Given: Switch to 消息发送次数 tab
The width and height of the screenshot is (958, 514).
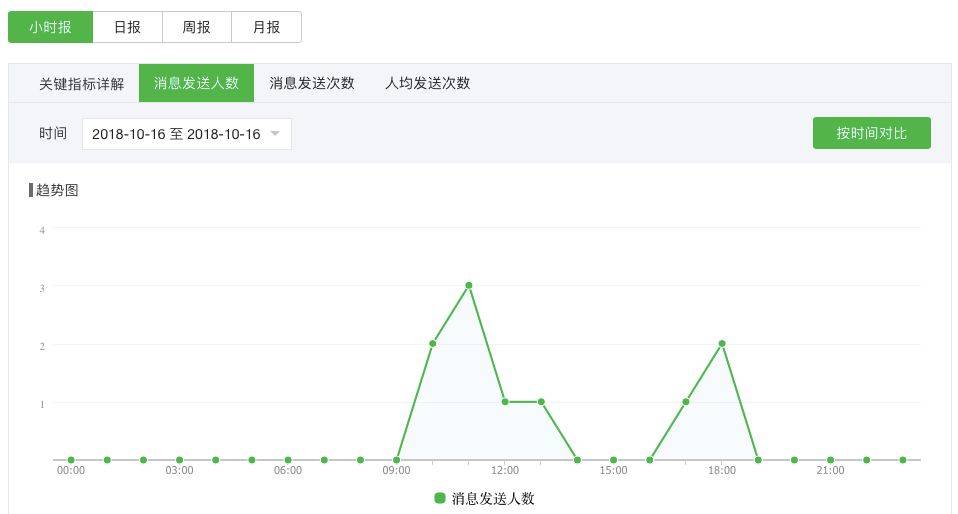Looking at the screenshot, I should (x=312, y=83).
